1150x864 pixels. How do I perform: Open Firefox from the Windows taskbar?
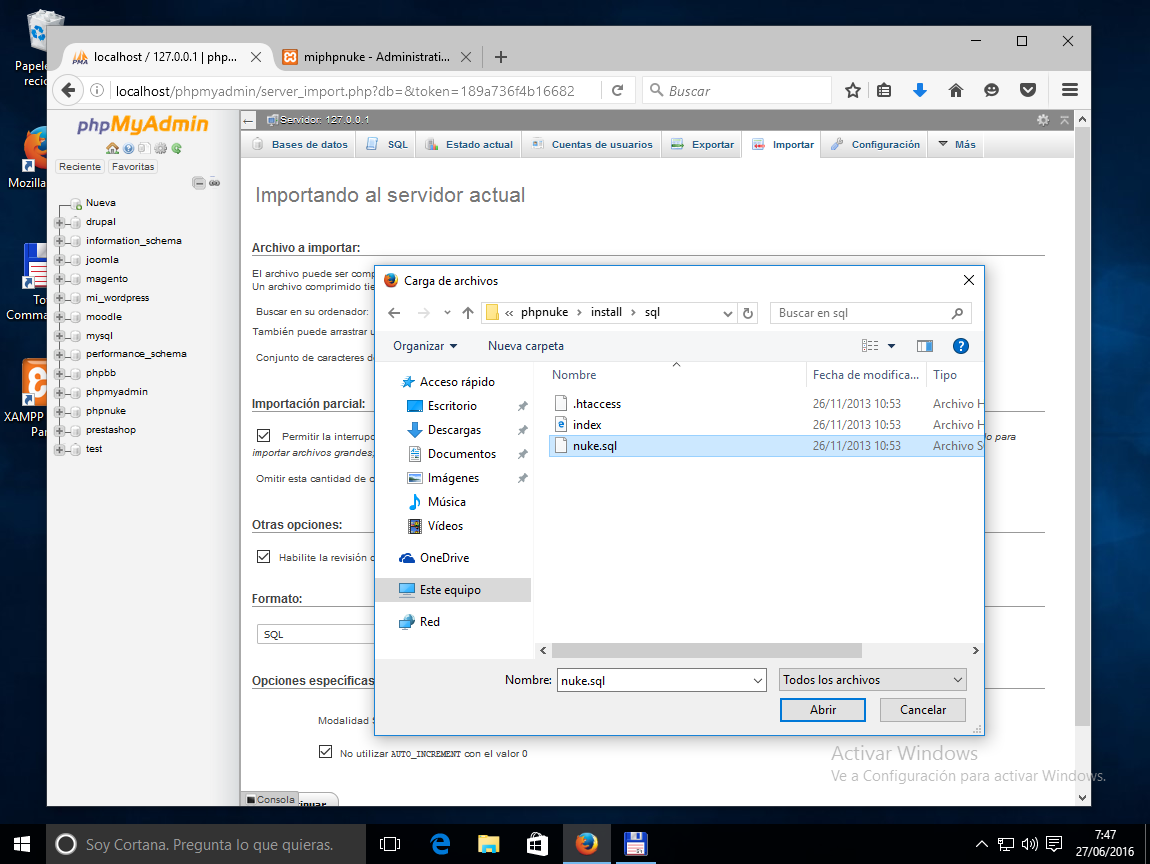(586, 844)
